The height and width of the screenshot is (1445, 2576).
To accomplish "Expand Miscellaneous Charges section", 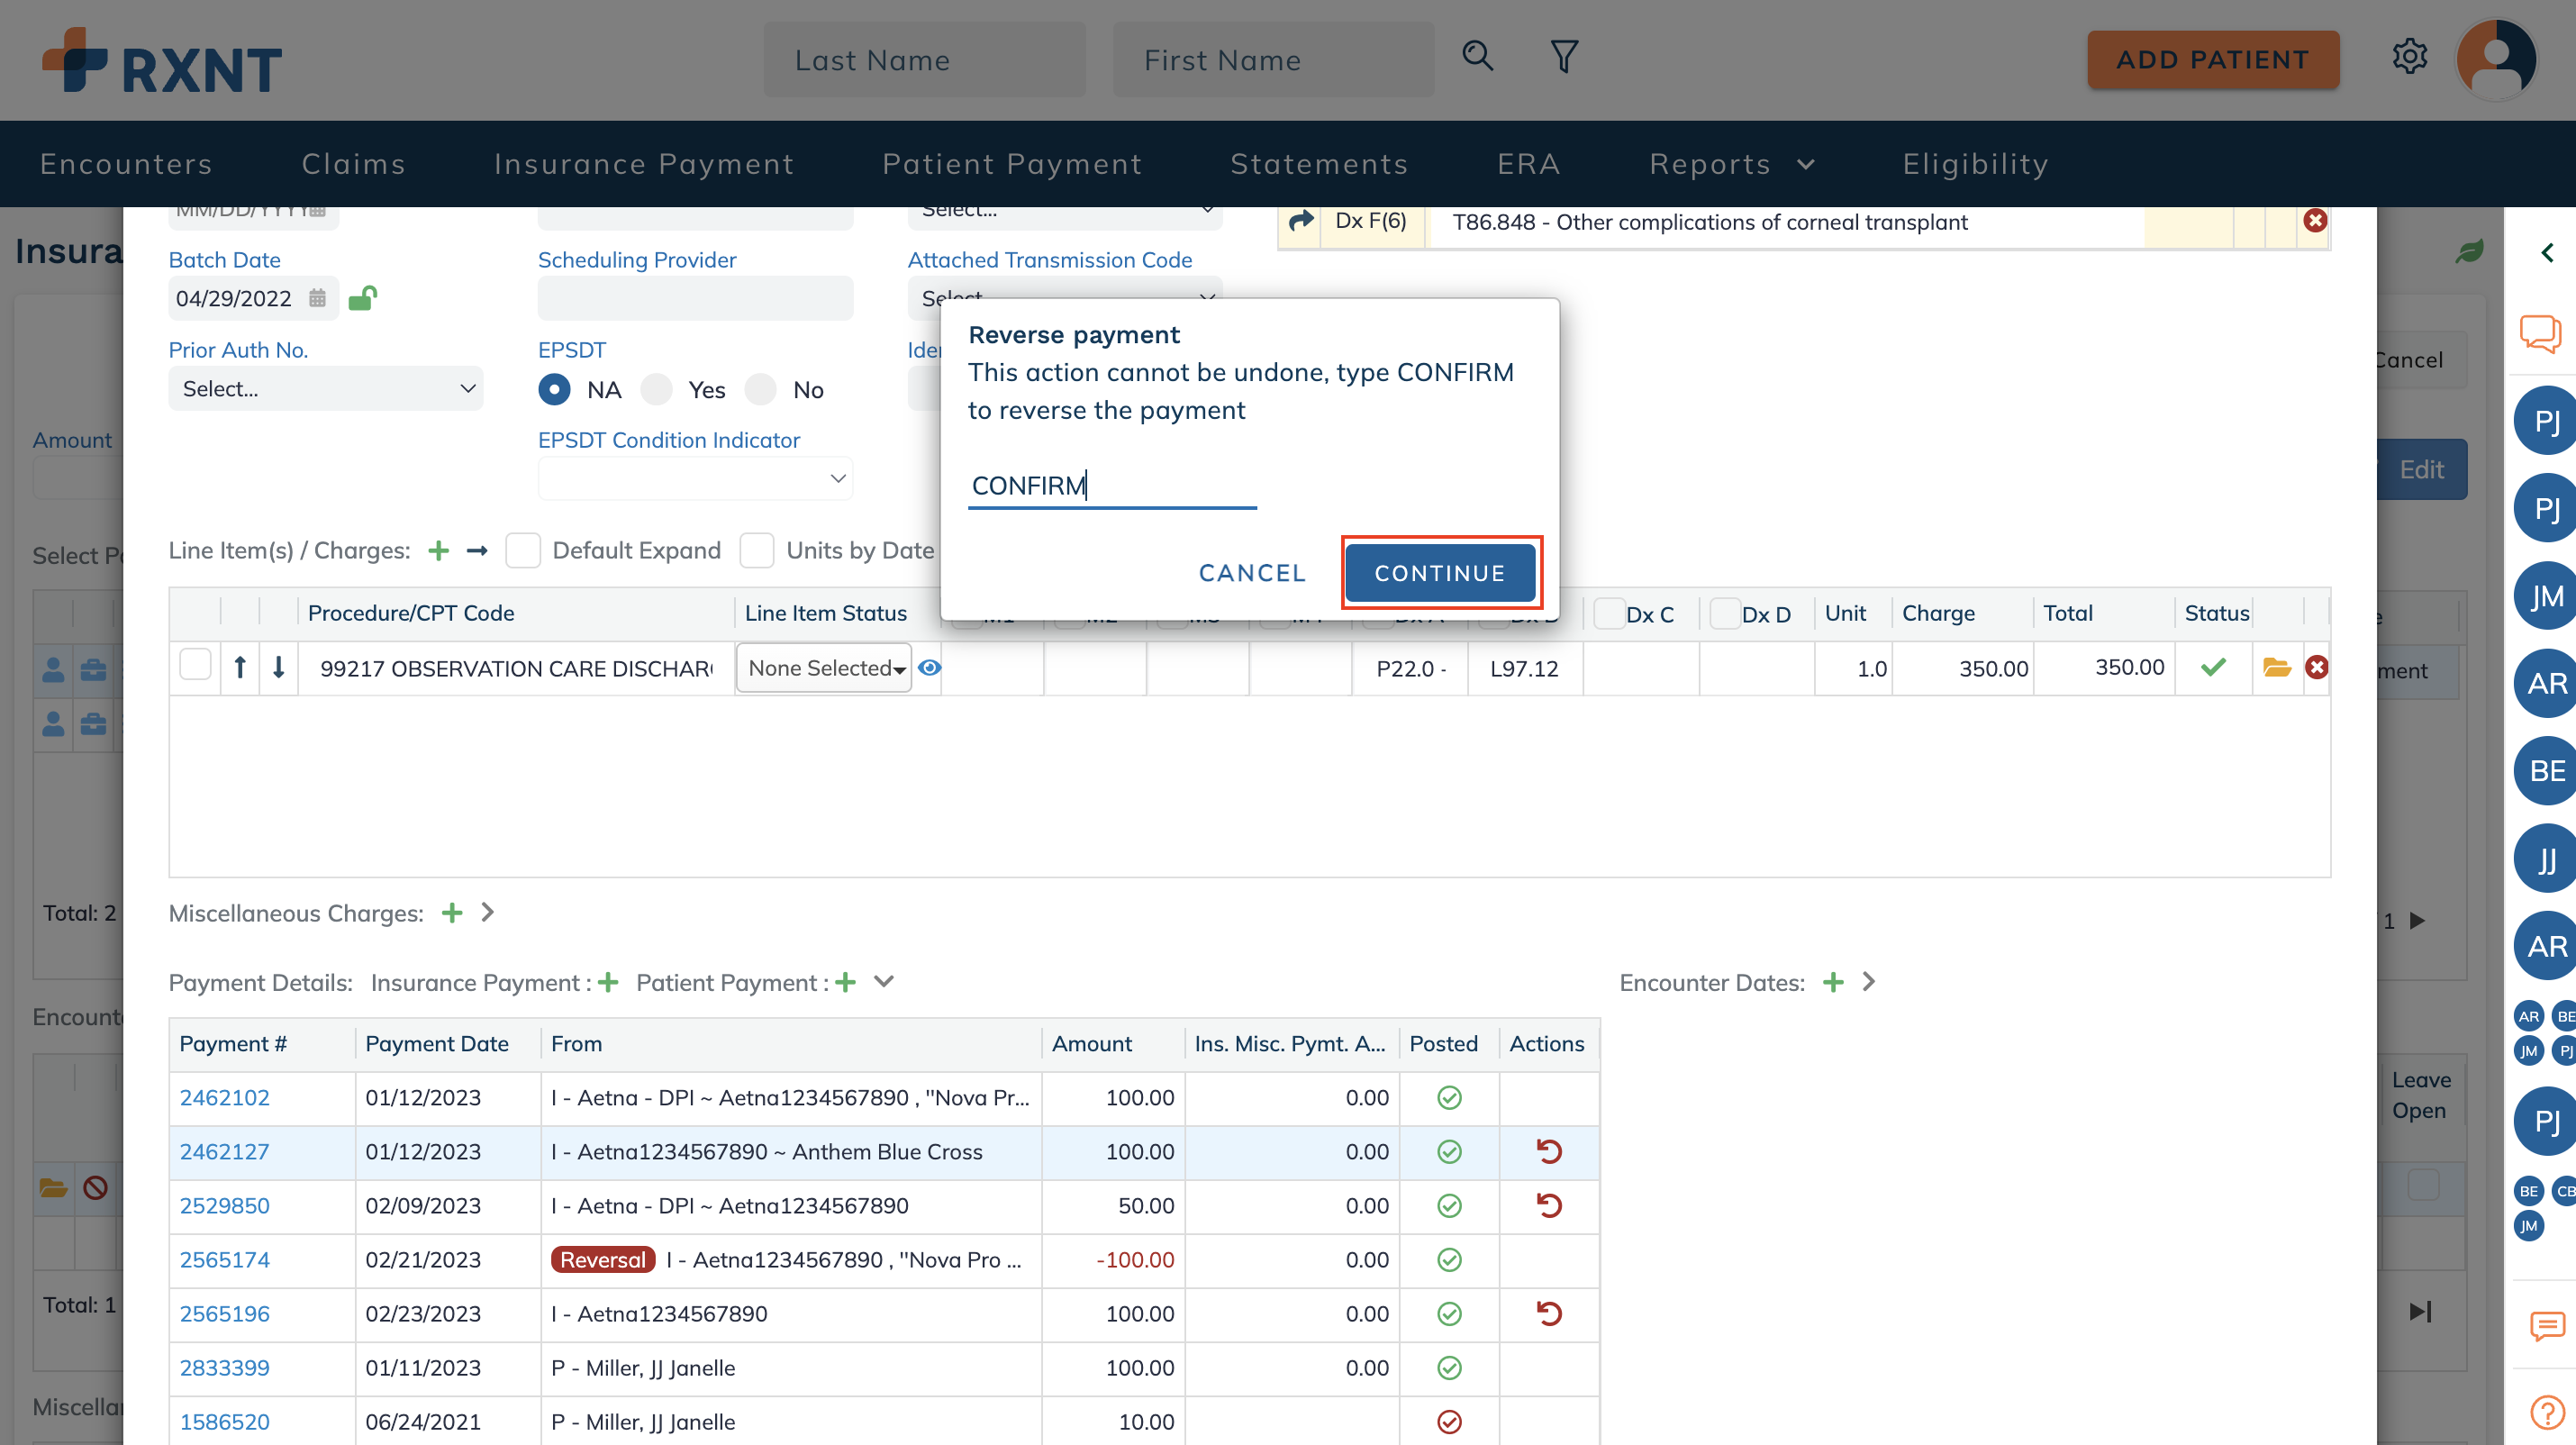I will click(x=487, y=912).
